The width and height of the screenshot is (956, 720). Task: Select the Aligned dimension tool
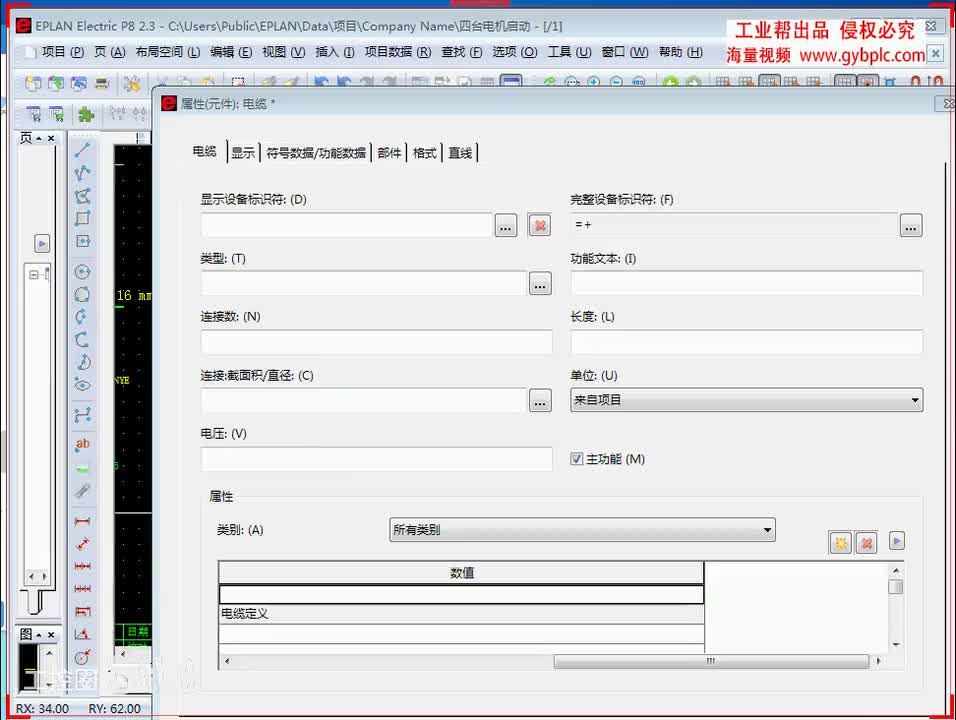click(x=82, y=544)
